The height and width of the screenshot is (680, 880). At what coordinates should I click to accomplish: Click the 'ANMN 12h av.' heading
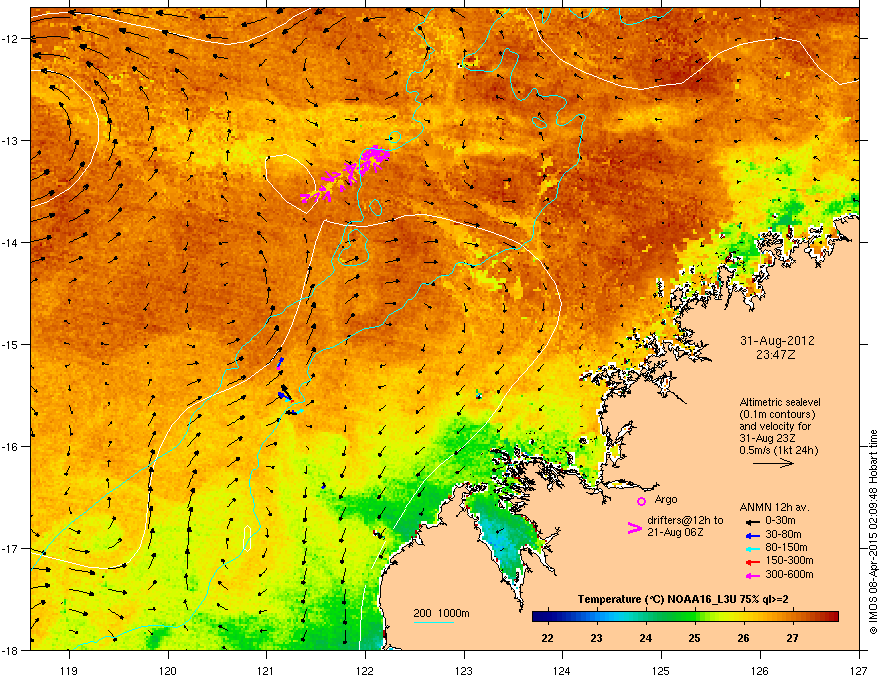point(774,507)
